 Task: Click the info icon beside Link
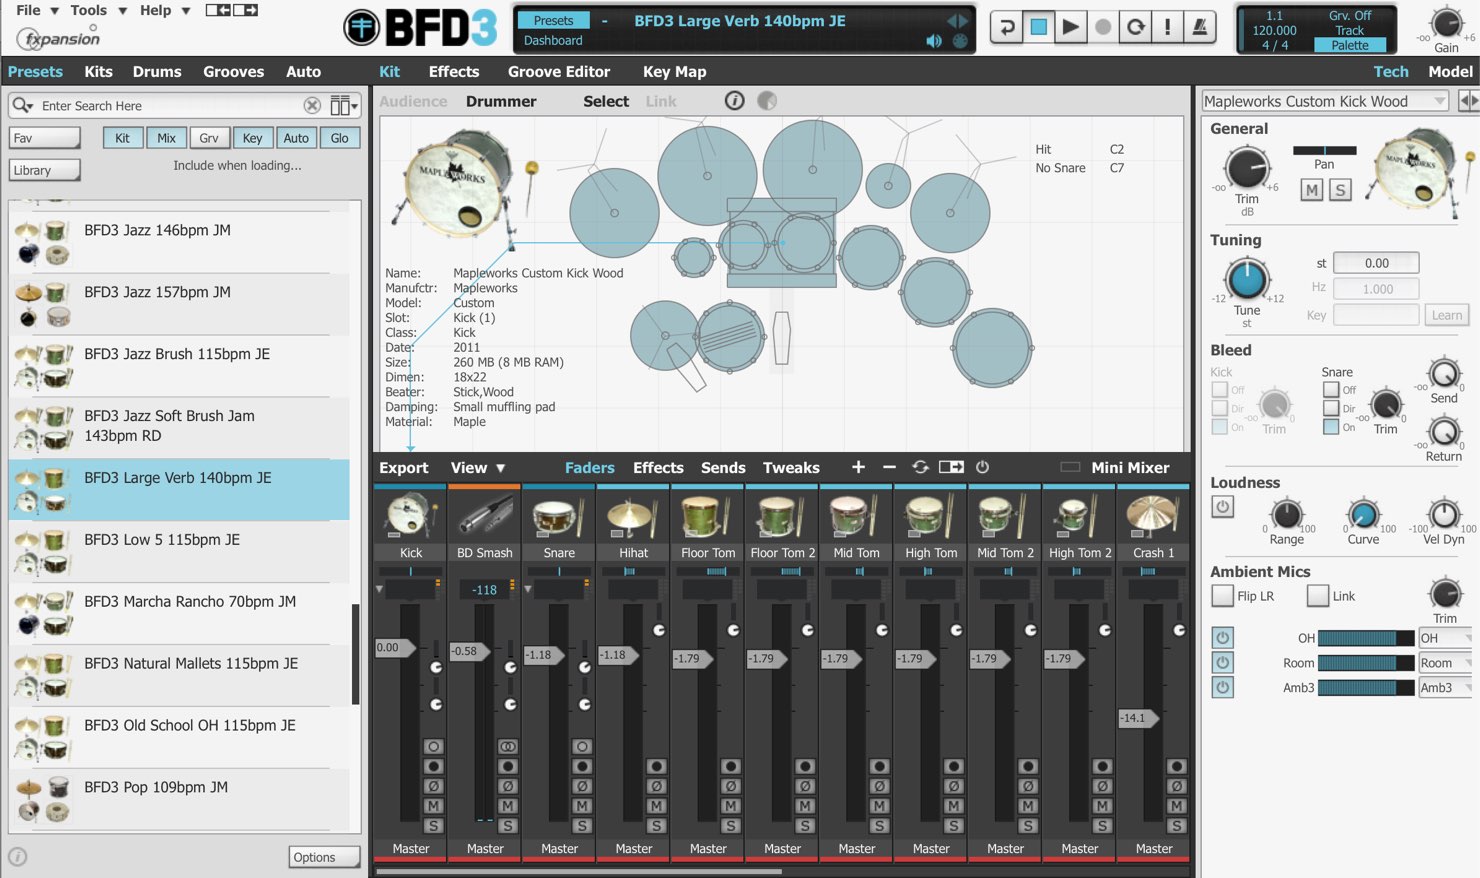point(734,101)
